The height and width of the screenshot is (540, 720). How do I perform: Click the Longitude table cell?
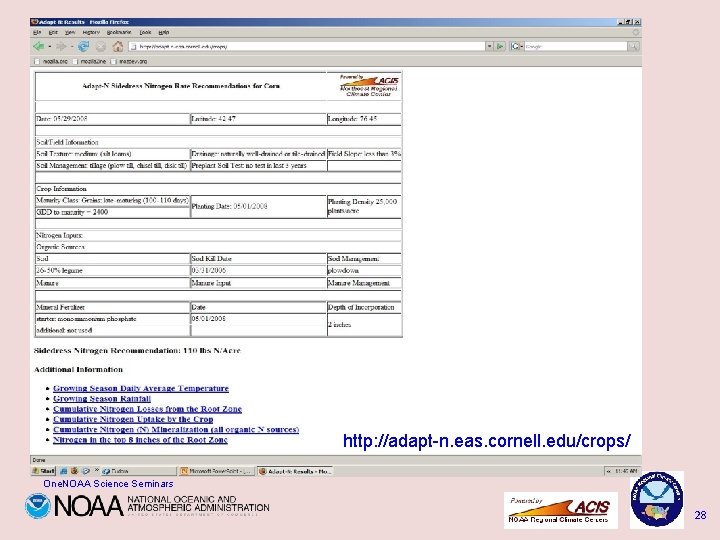click(364, 118)
